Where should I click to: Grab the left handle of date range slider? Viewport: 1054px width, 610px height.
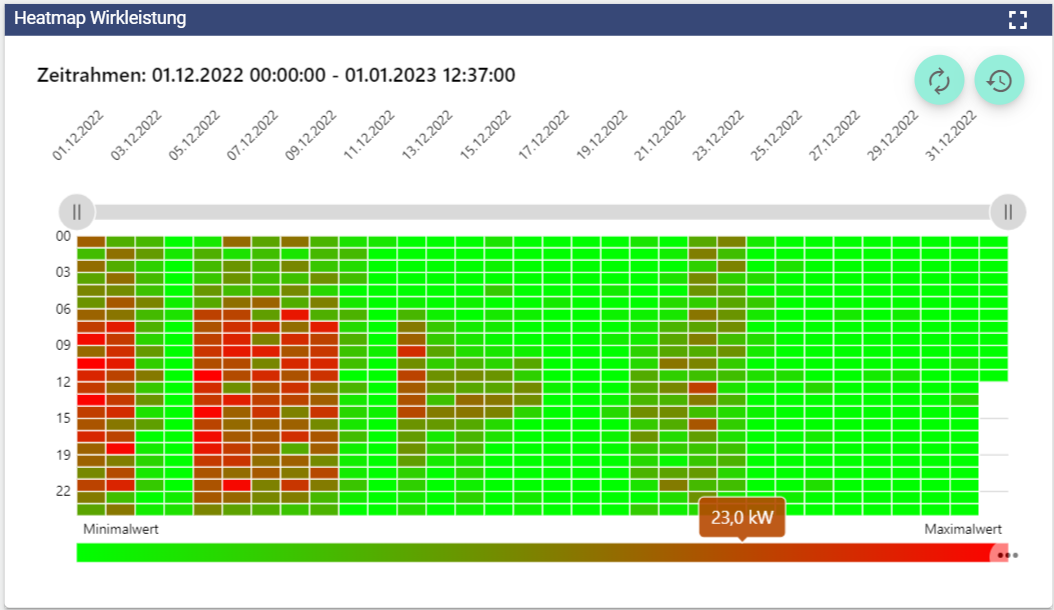click(x=77, y=212)
